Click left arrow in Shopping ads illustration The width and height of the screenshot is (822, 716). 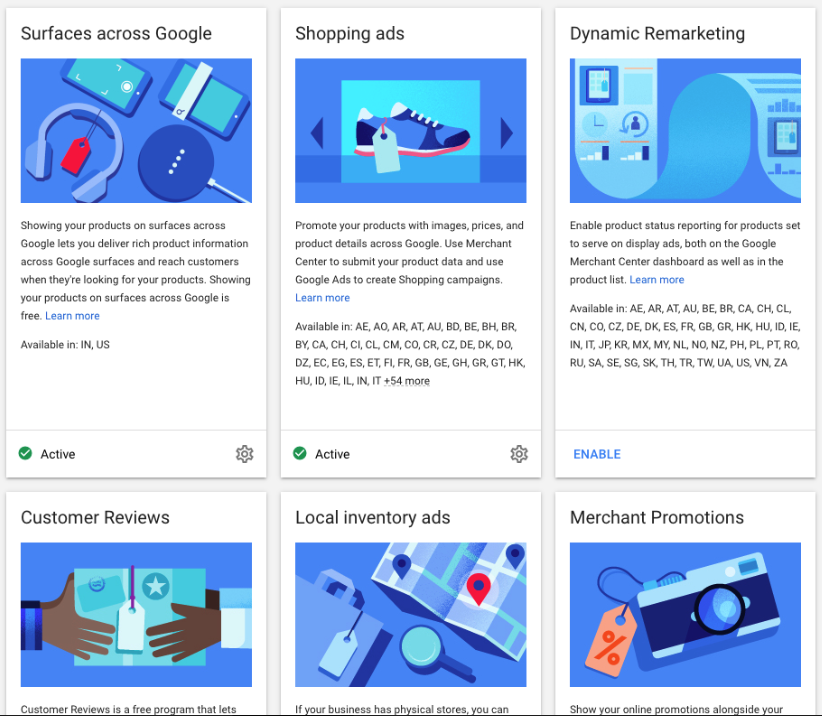click(x=317, y=132)
